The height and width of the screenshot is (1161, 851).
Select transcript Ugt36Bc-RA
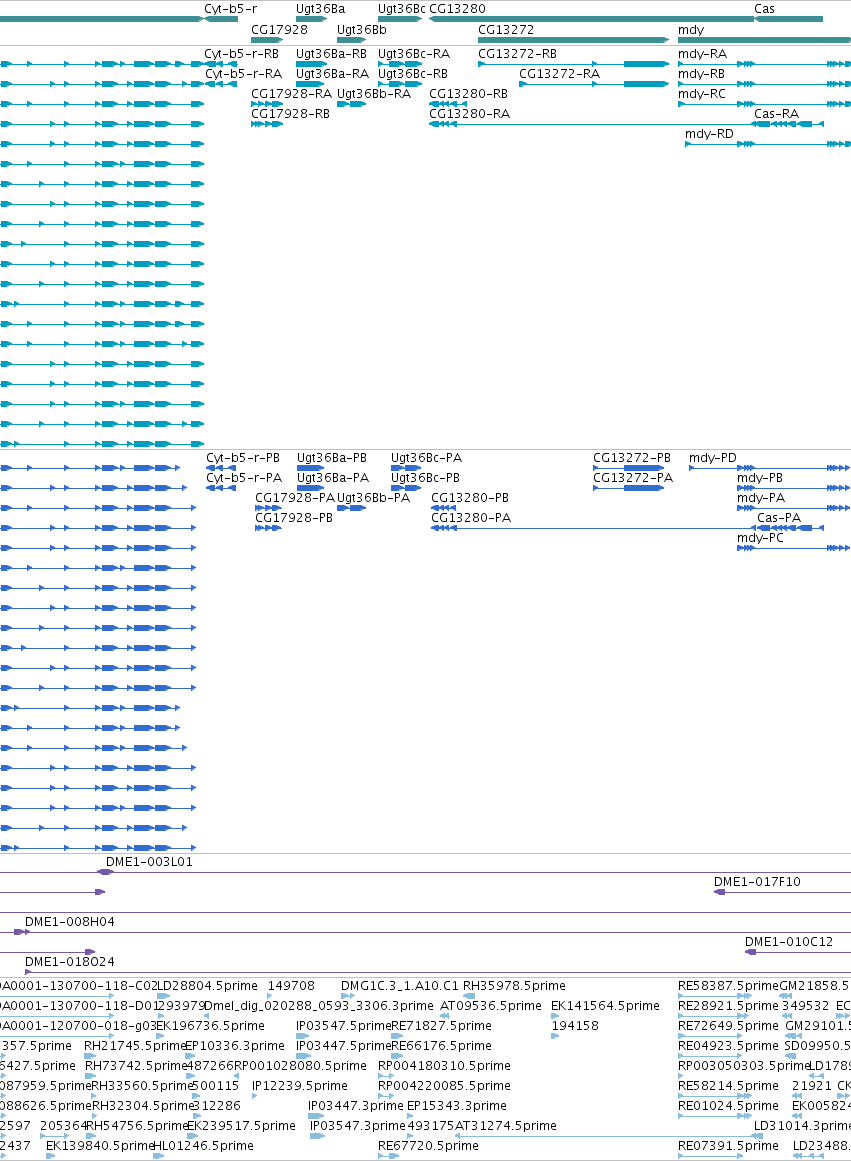(x=413, y=54)
